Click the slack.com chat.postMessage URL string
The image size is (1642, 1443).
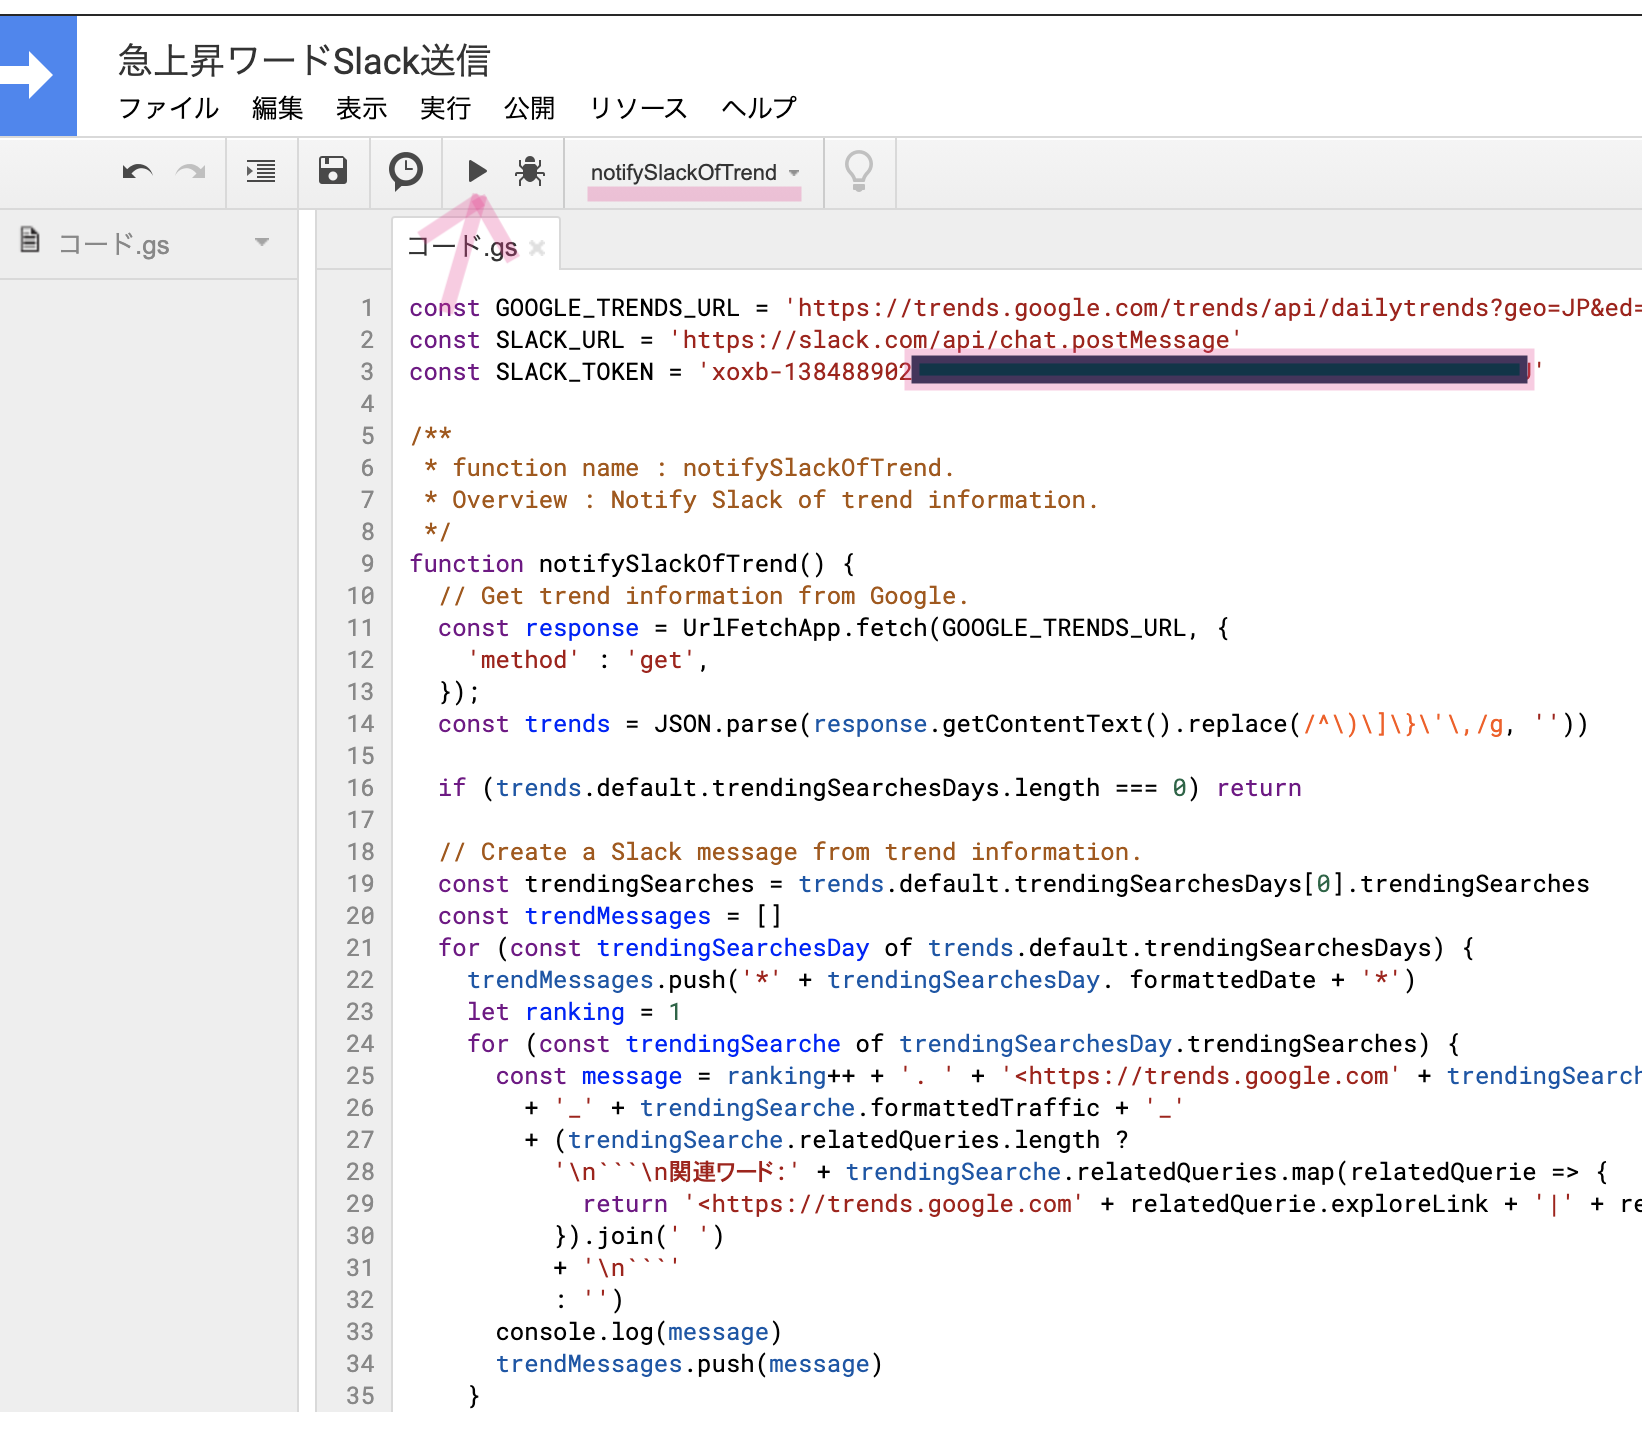[x=955, y=340]
